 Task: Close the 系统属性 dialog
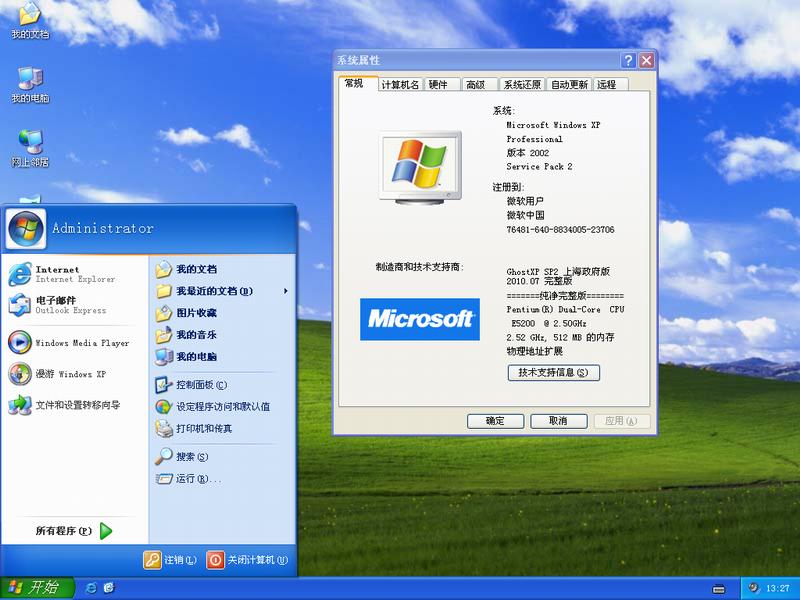pyautogui.click(x=646, y=61)
